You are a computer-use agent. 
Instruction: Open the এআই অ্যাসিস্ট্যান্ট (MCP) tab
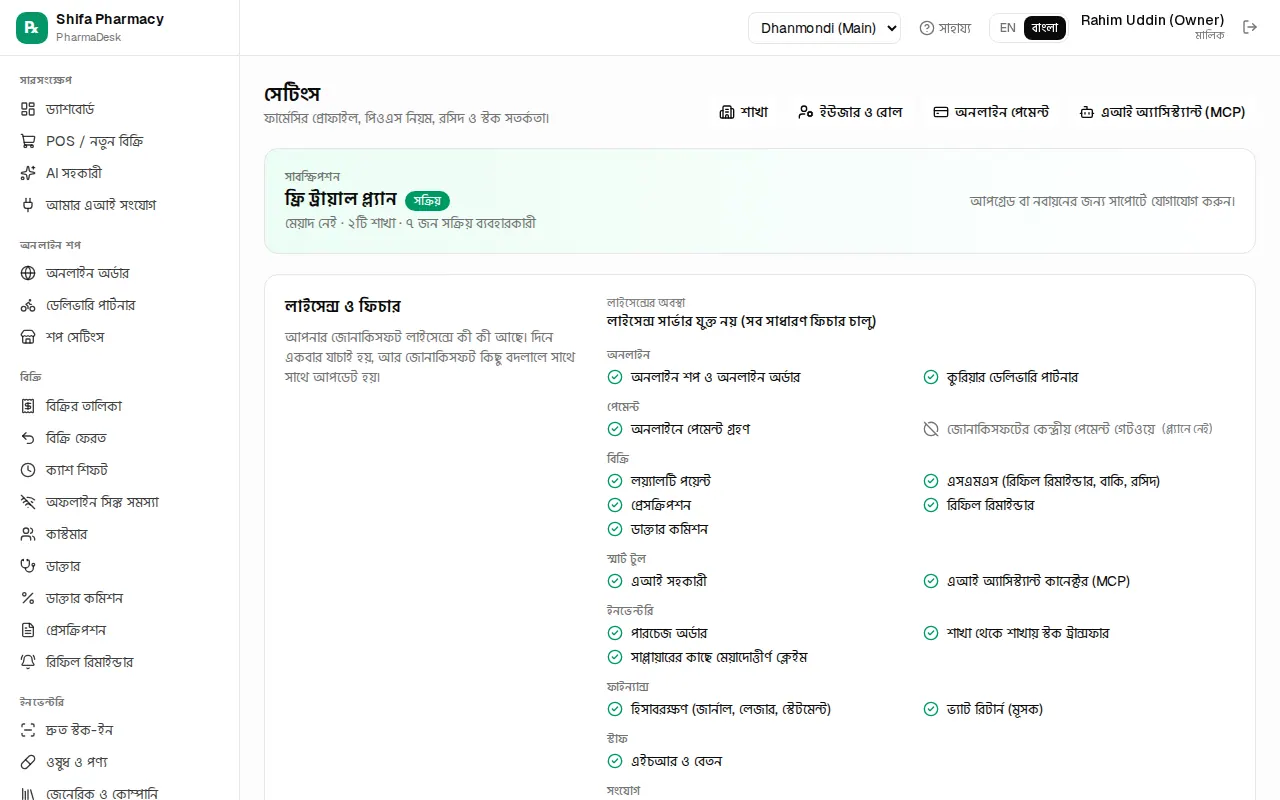[x=1162, y=112]
